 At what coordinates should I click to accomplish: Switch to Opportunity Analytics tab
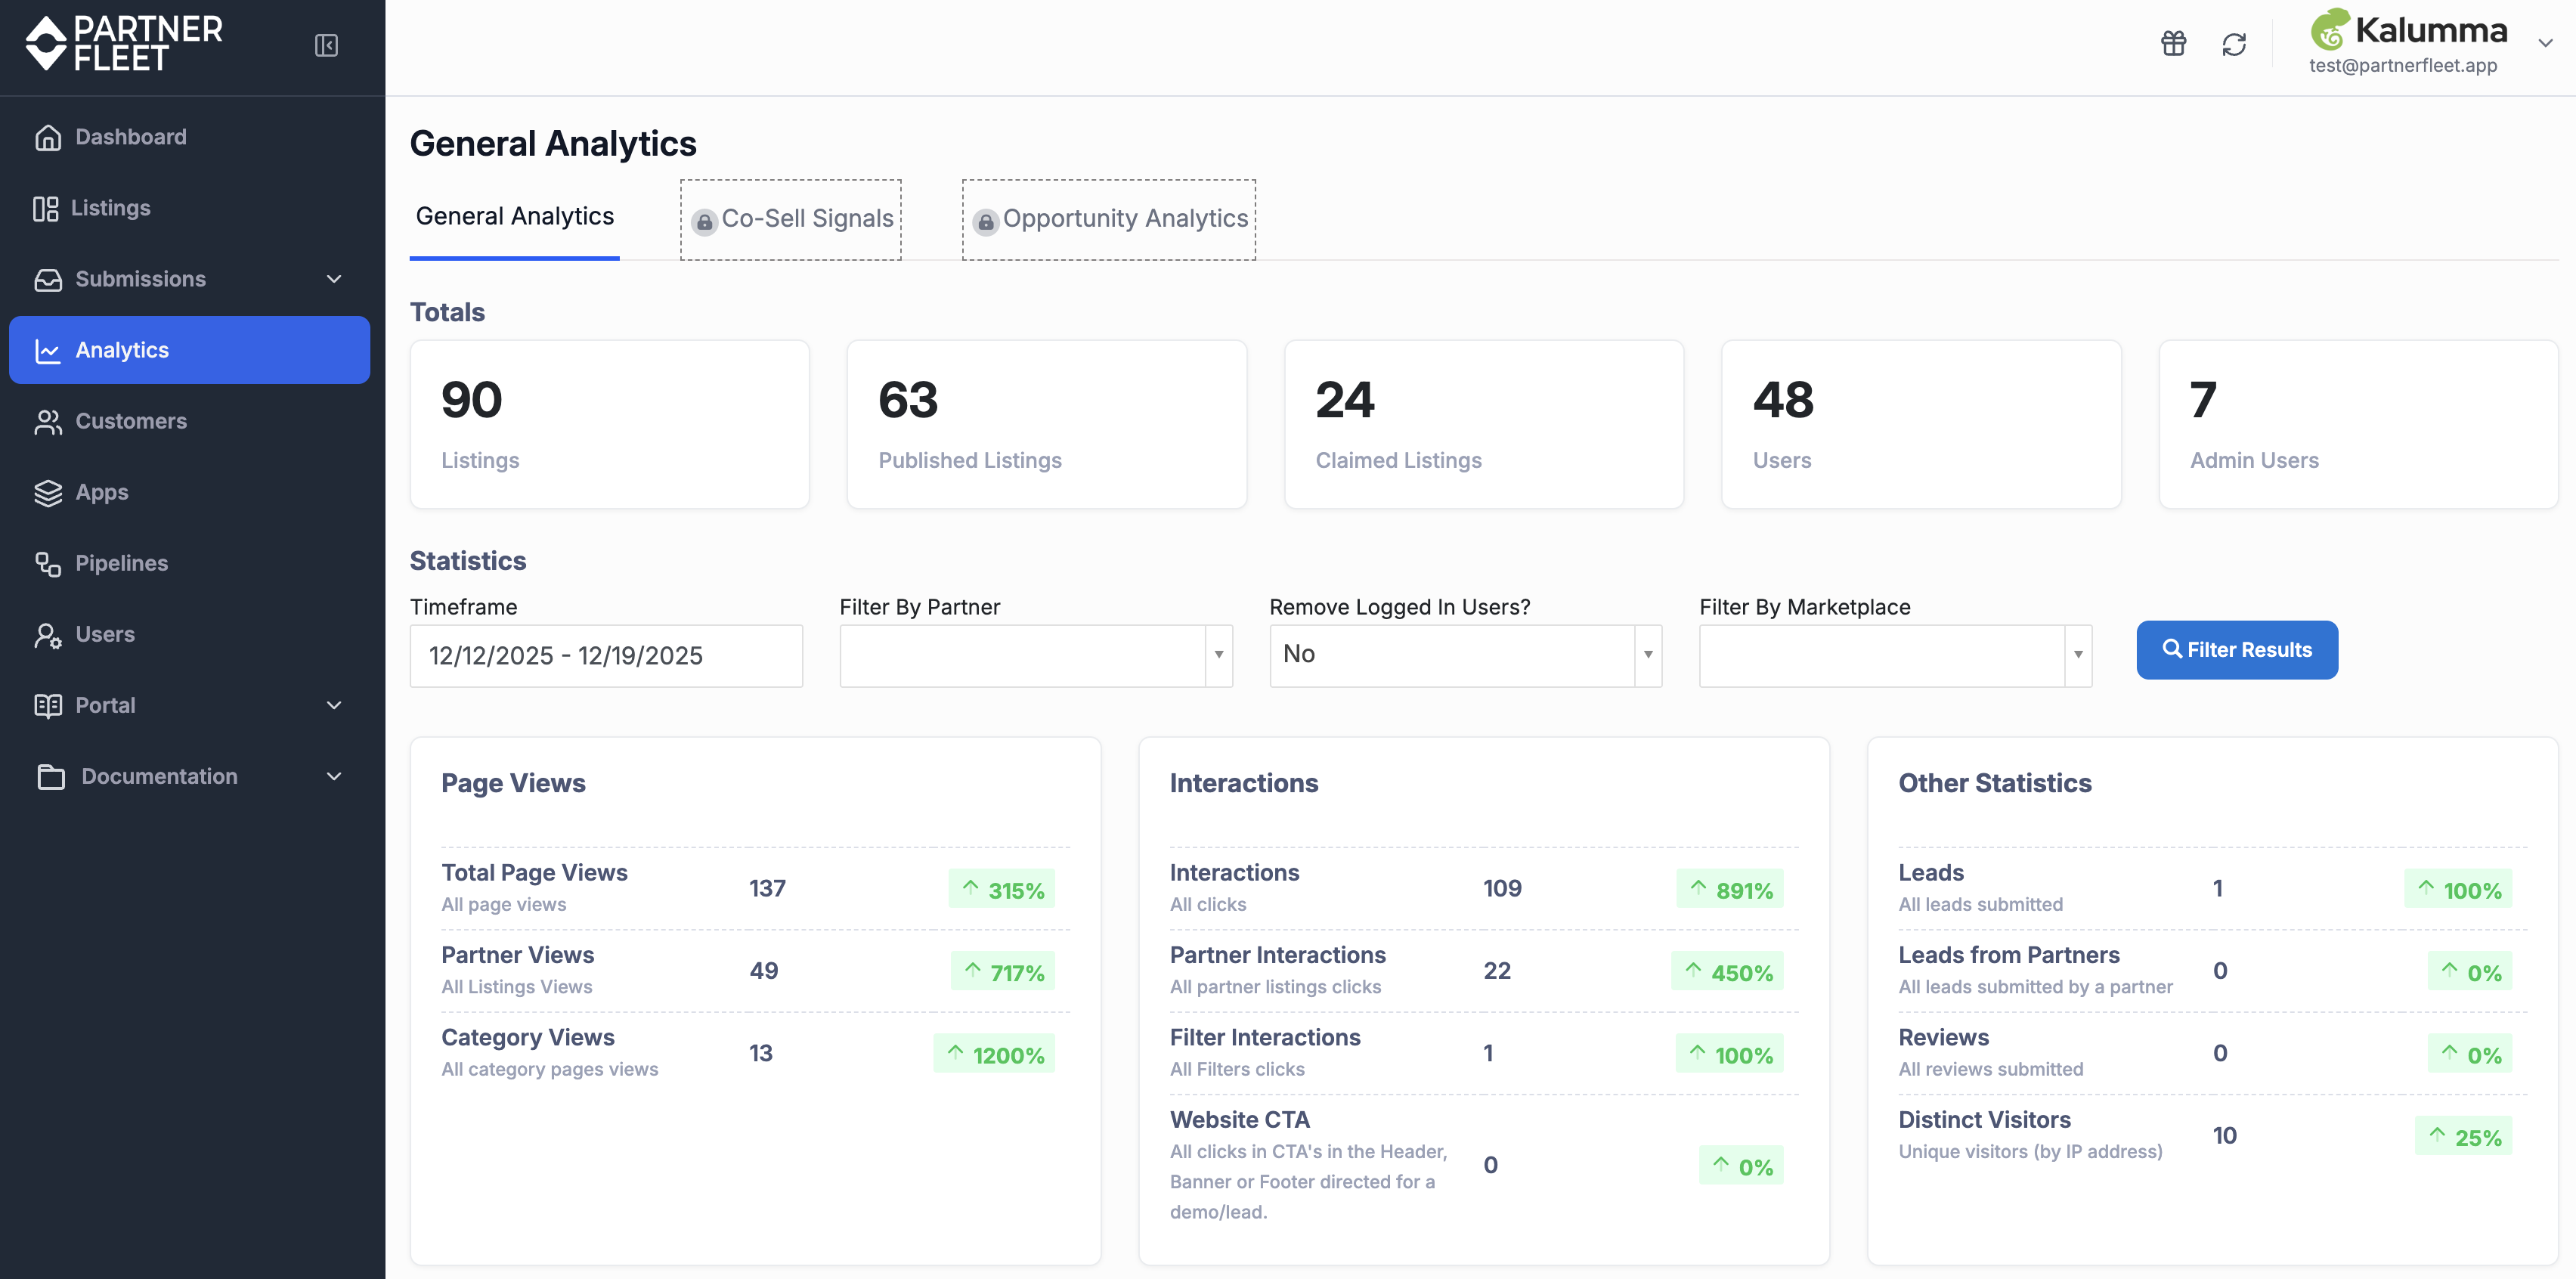(x=1109, y=220)
